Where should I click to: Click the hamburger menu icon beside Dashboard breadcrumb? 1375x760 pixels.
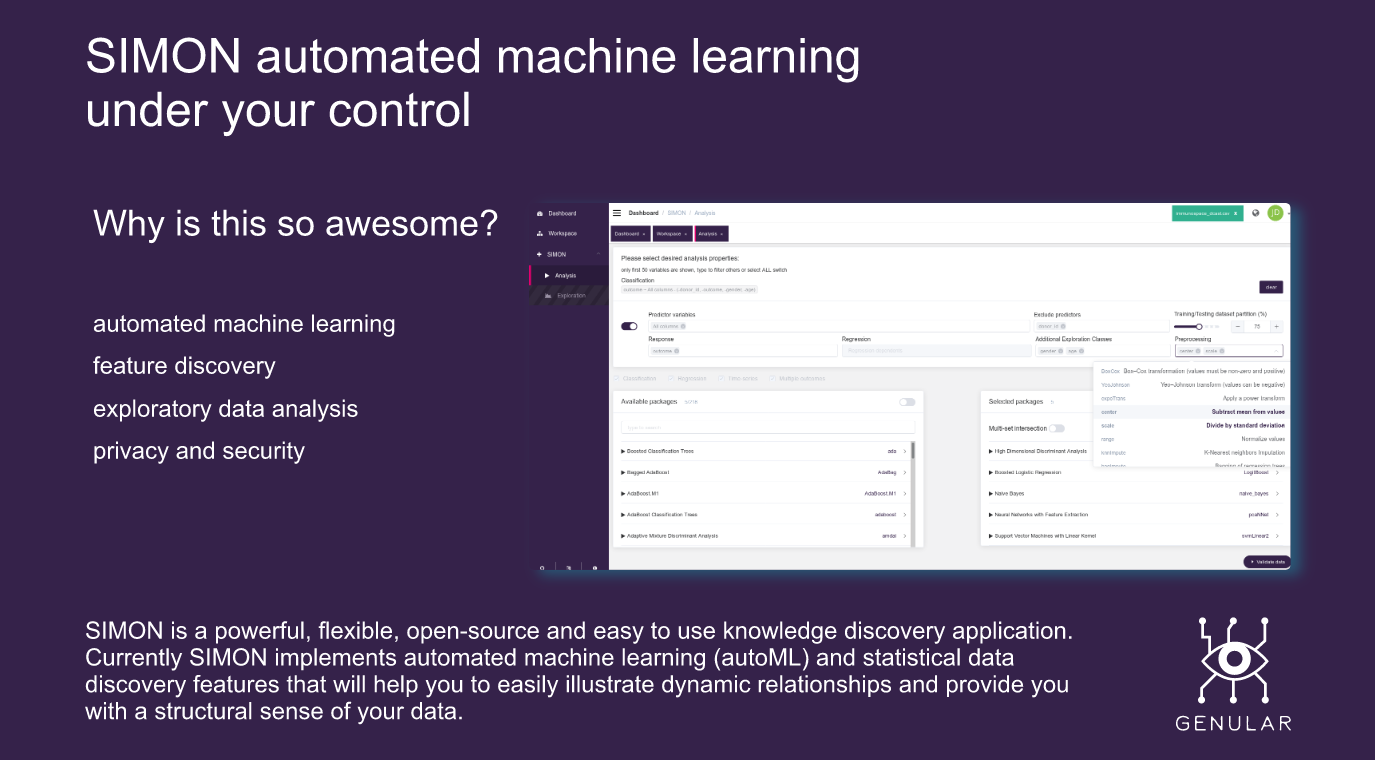click(x=617, y=213)
